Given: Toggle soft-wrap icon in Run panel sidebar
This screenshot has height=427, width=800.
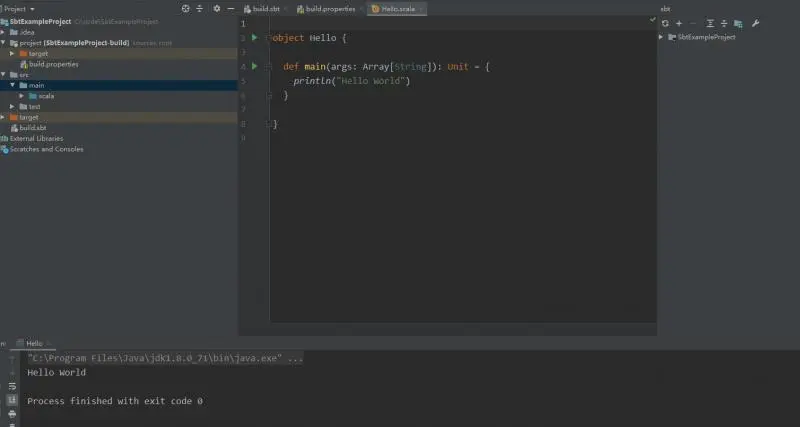Looking at the screenshot, I should pos(12,386).
